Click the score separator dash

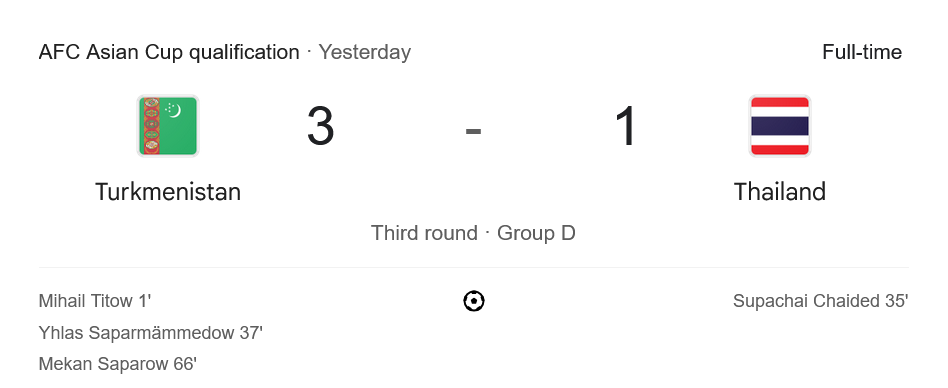[x=473, y=131]
